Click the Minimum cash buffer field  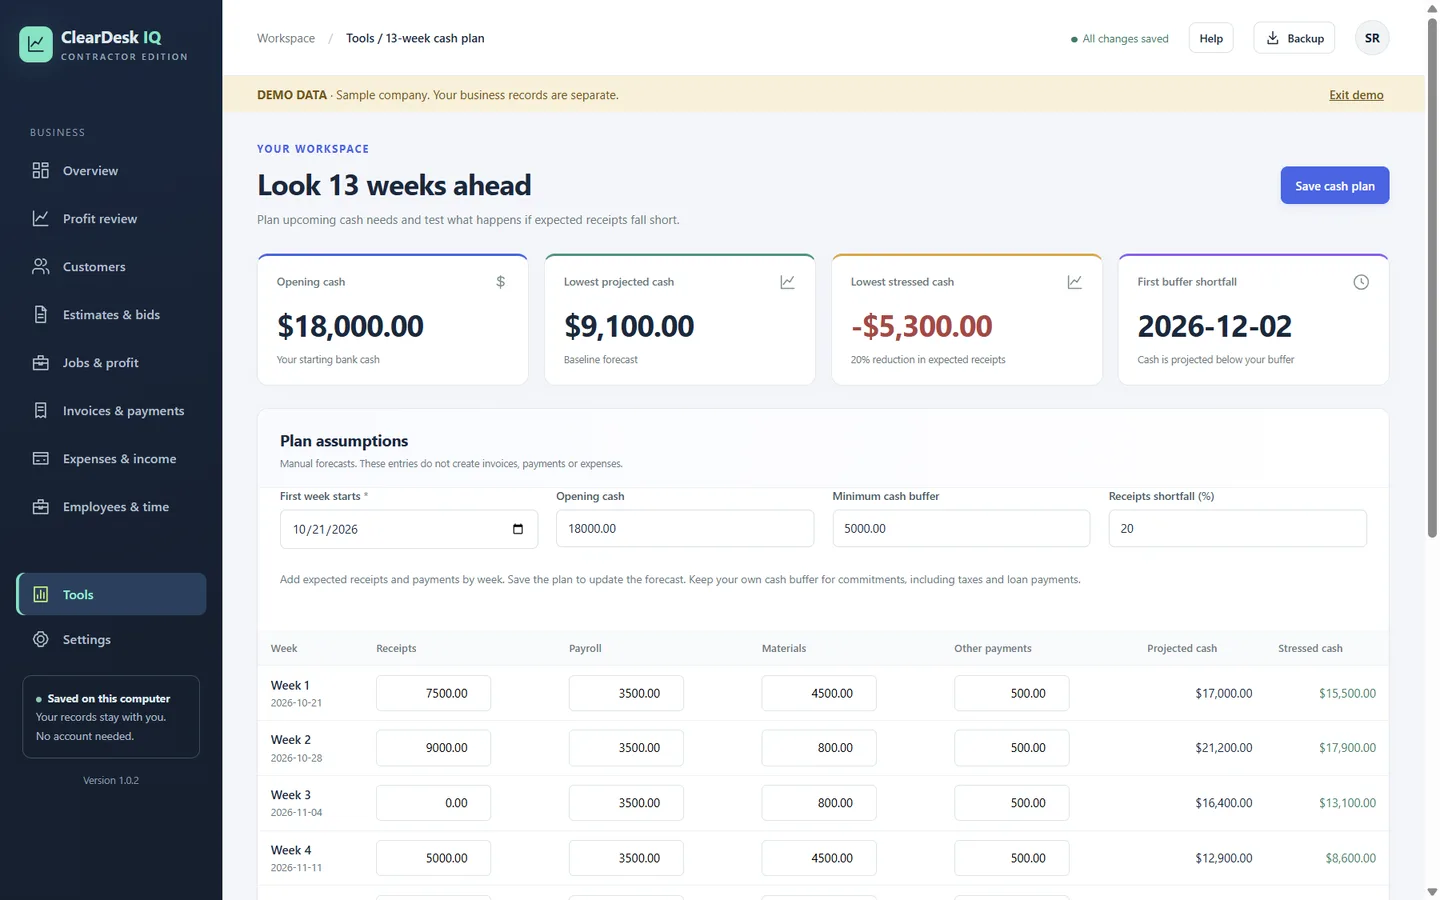coord(961,528)
